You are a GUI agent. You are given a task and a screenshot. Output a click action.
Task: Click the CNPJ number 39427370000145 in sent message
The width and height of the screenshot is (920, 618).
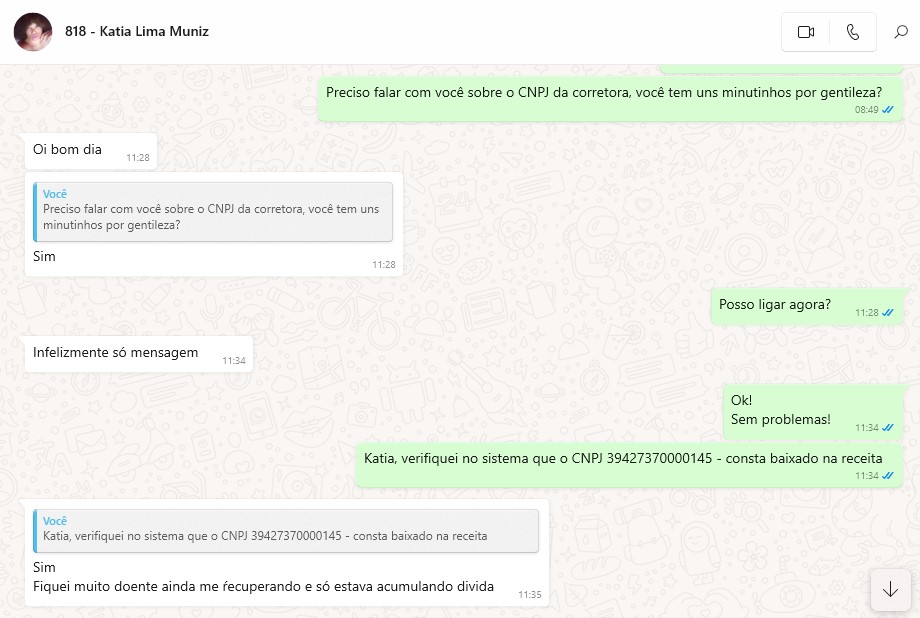(x=659, y=458)
